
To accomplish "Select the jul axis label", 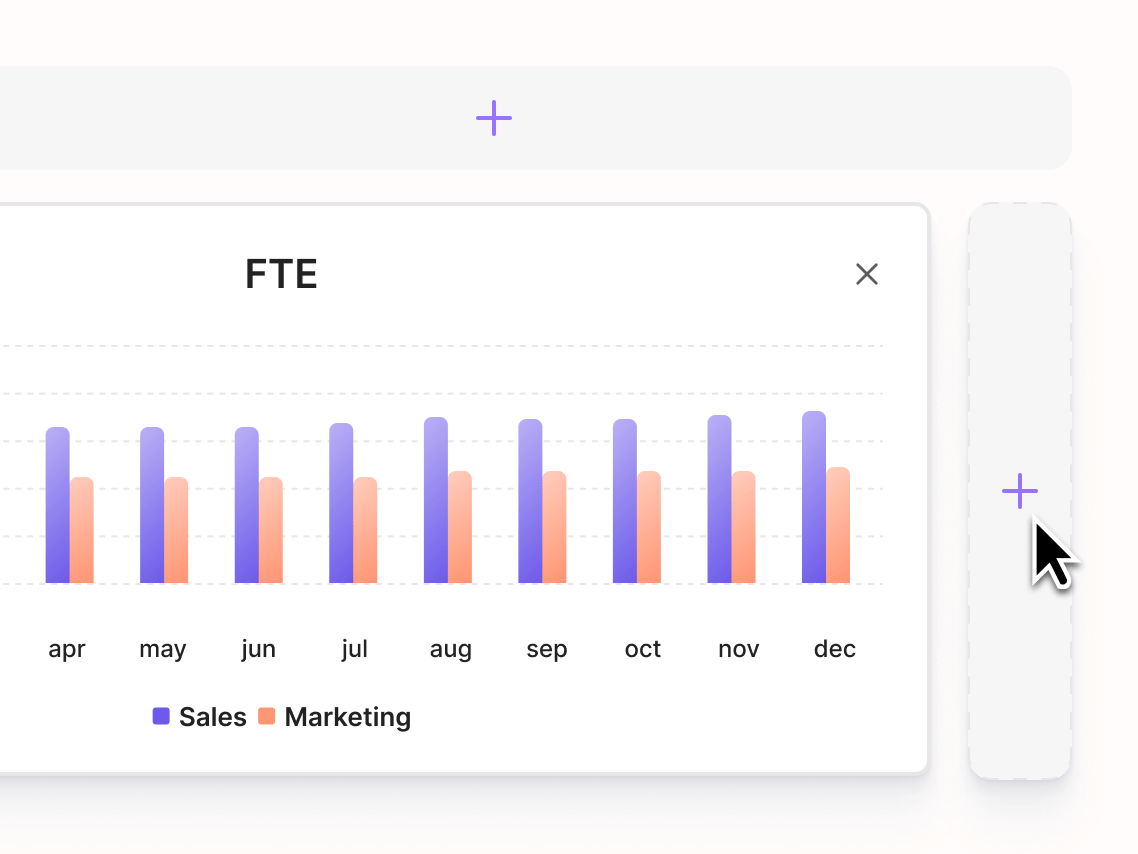I will tap(355, 648).
